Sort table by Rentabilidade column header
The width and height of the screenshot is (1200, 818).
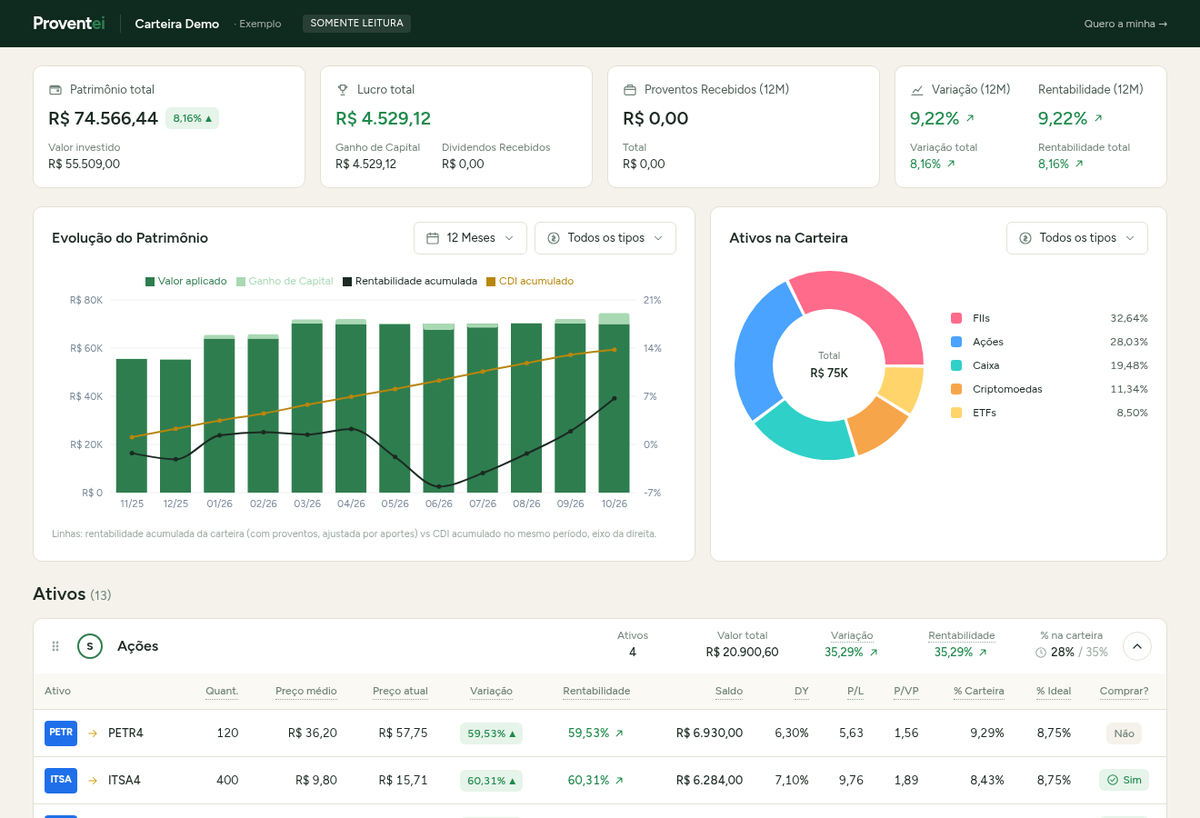pos(596,691)
